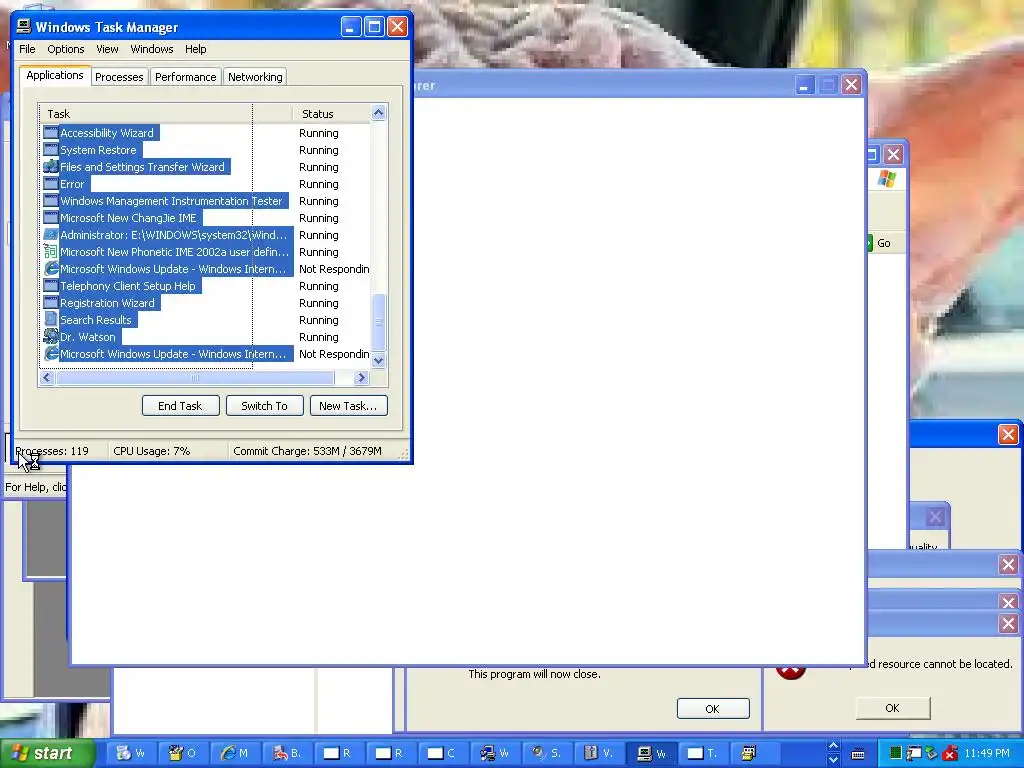1024x768 pixels.
Task: Select 'Microsoft New ChangJie IME' task
Action: coord(128,218)
